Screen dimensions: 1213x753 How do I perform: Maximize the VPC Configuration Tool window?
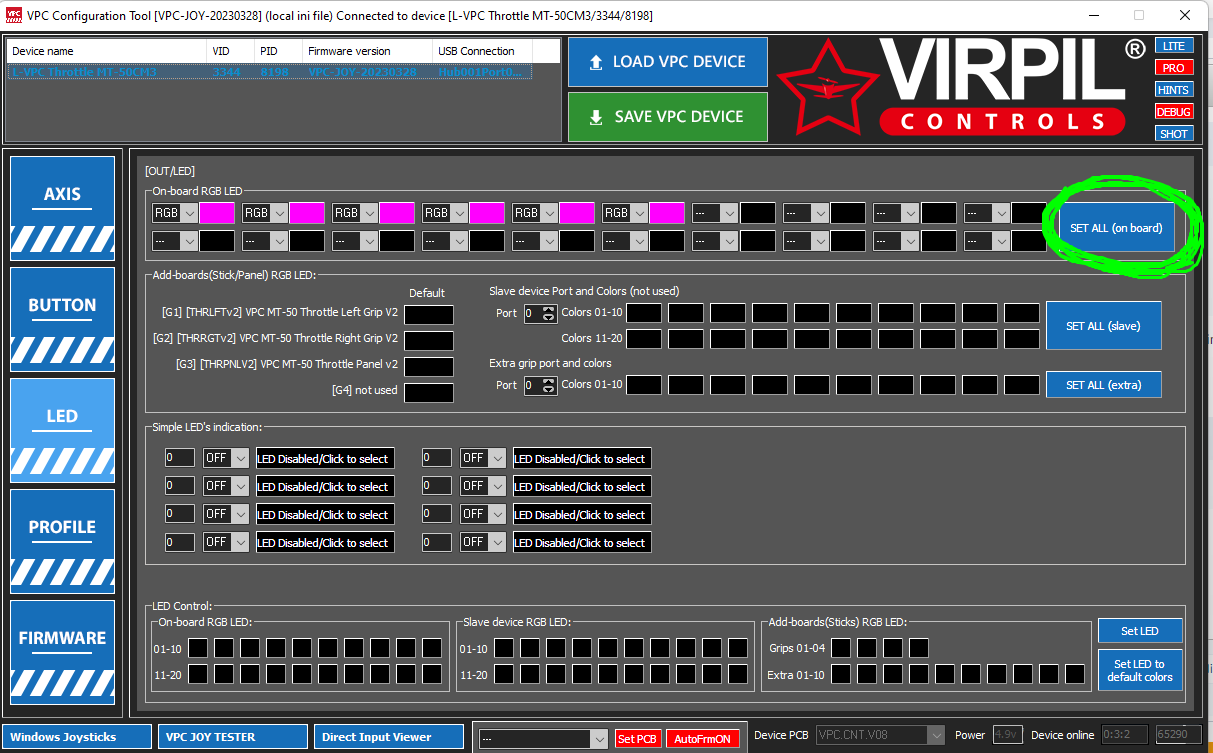[1139, 15]
